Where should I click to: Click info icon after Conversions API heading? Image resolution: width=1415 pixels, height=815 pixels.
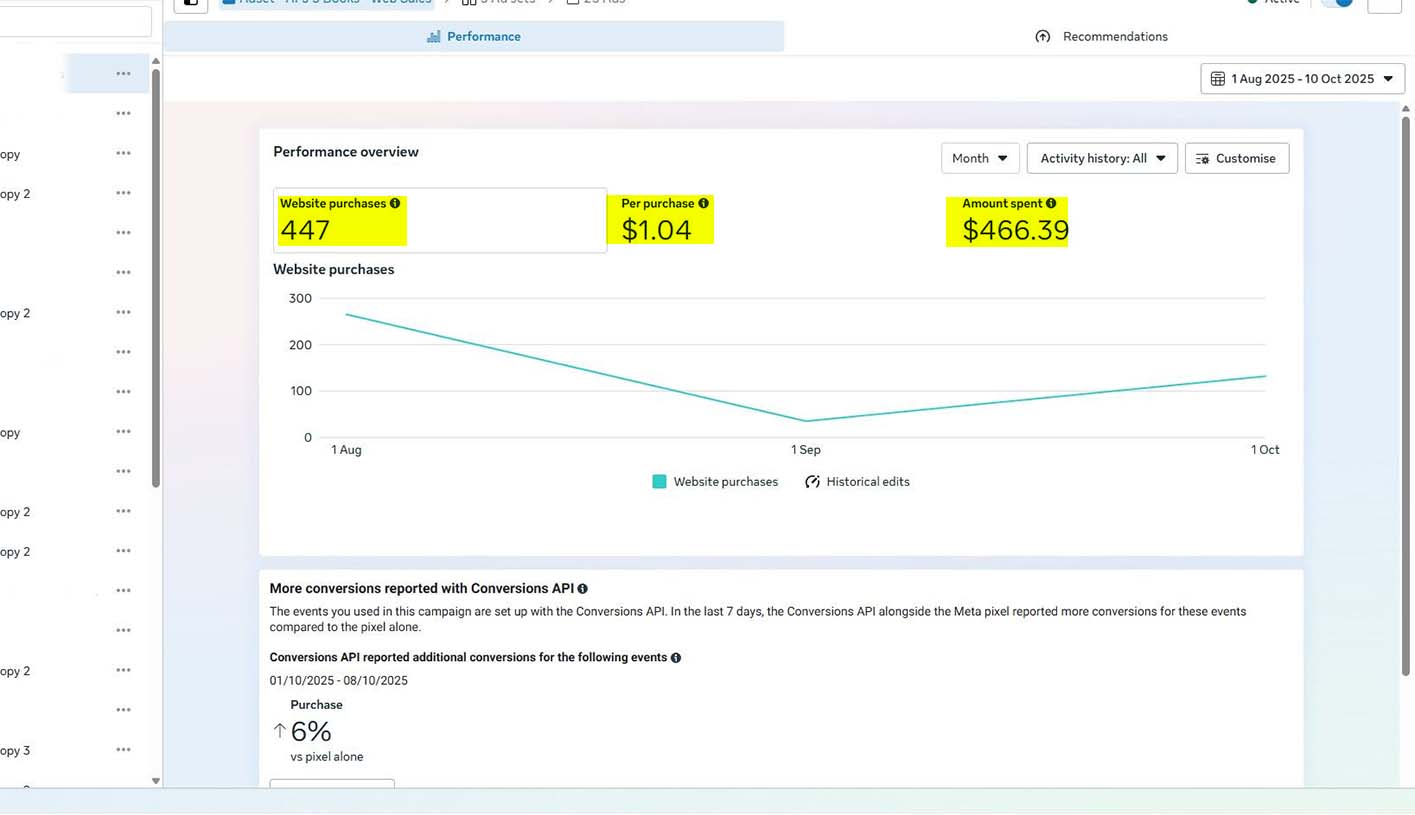coord(583,589)
